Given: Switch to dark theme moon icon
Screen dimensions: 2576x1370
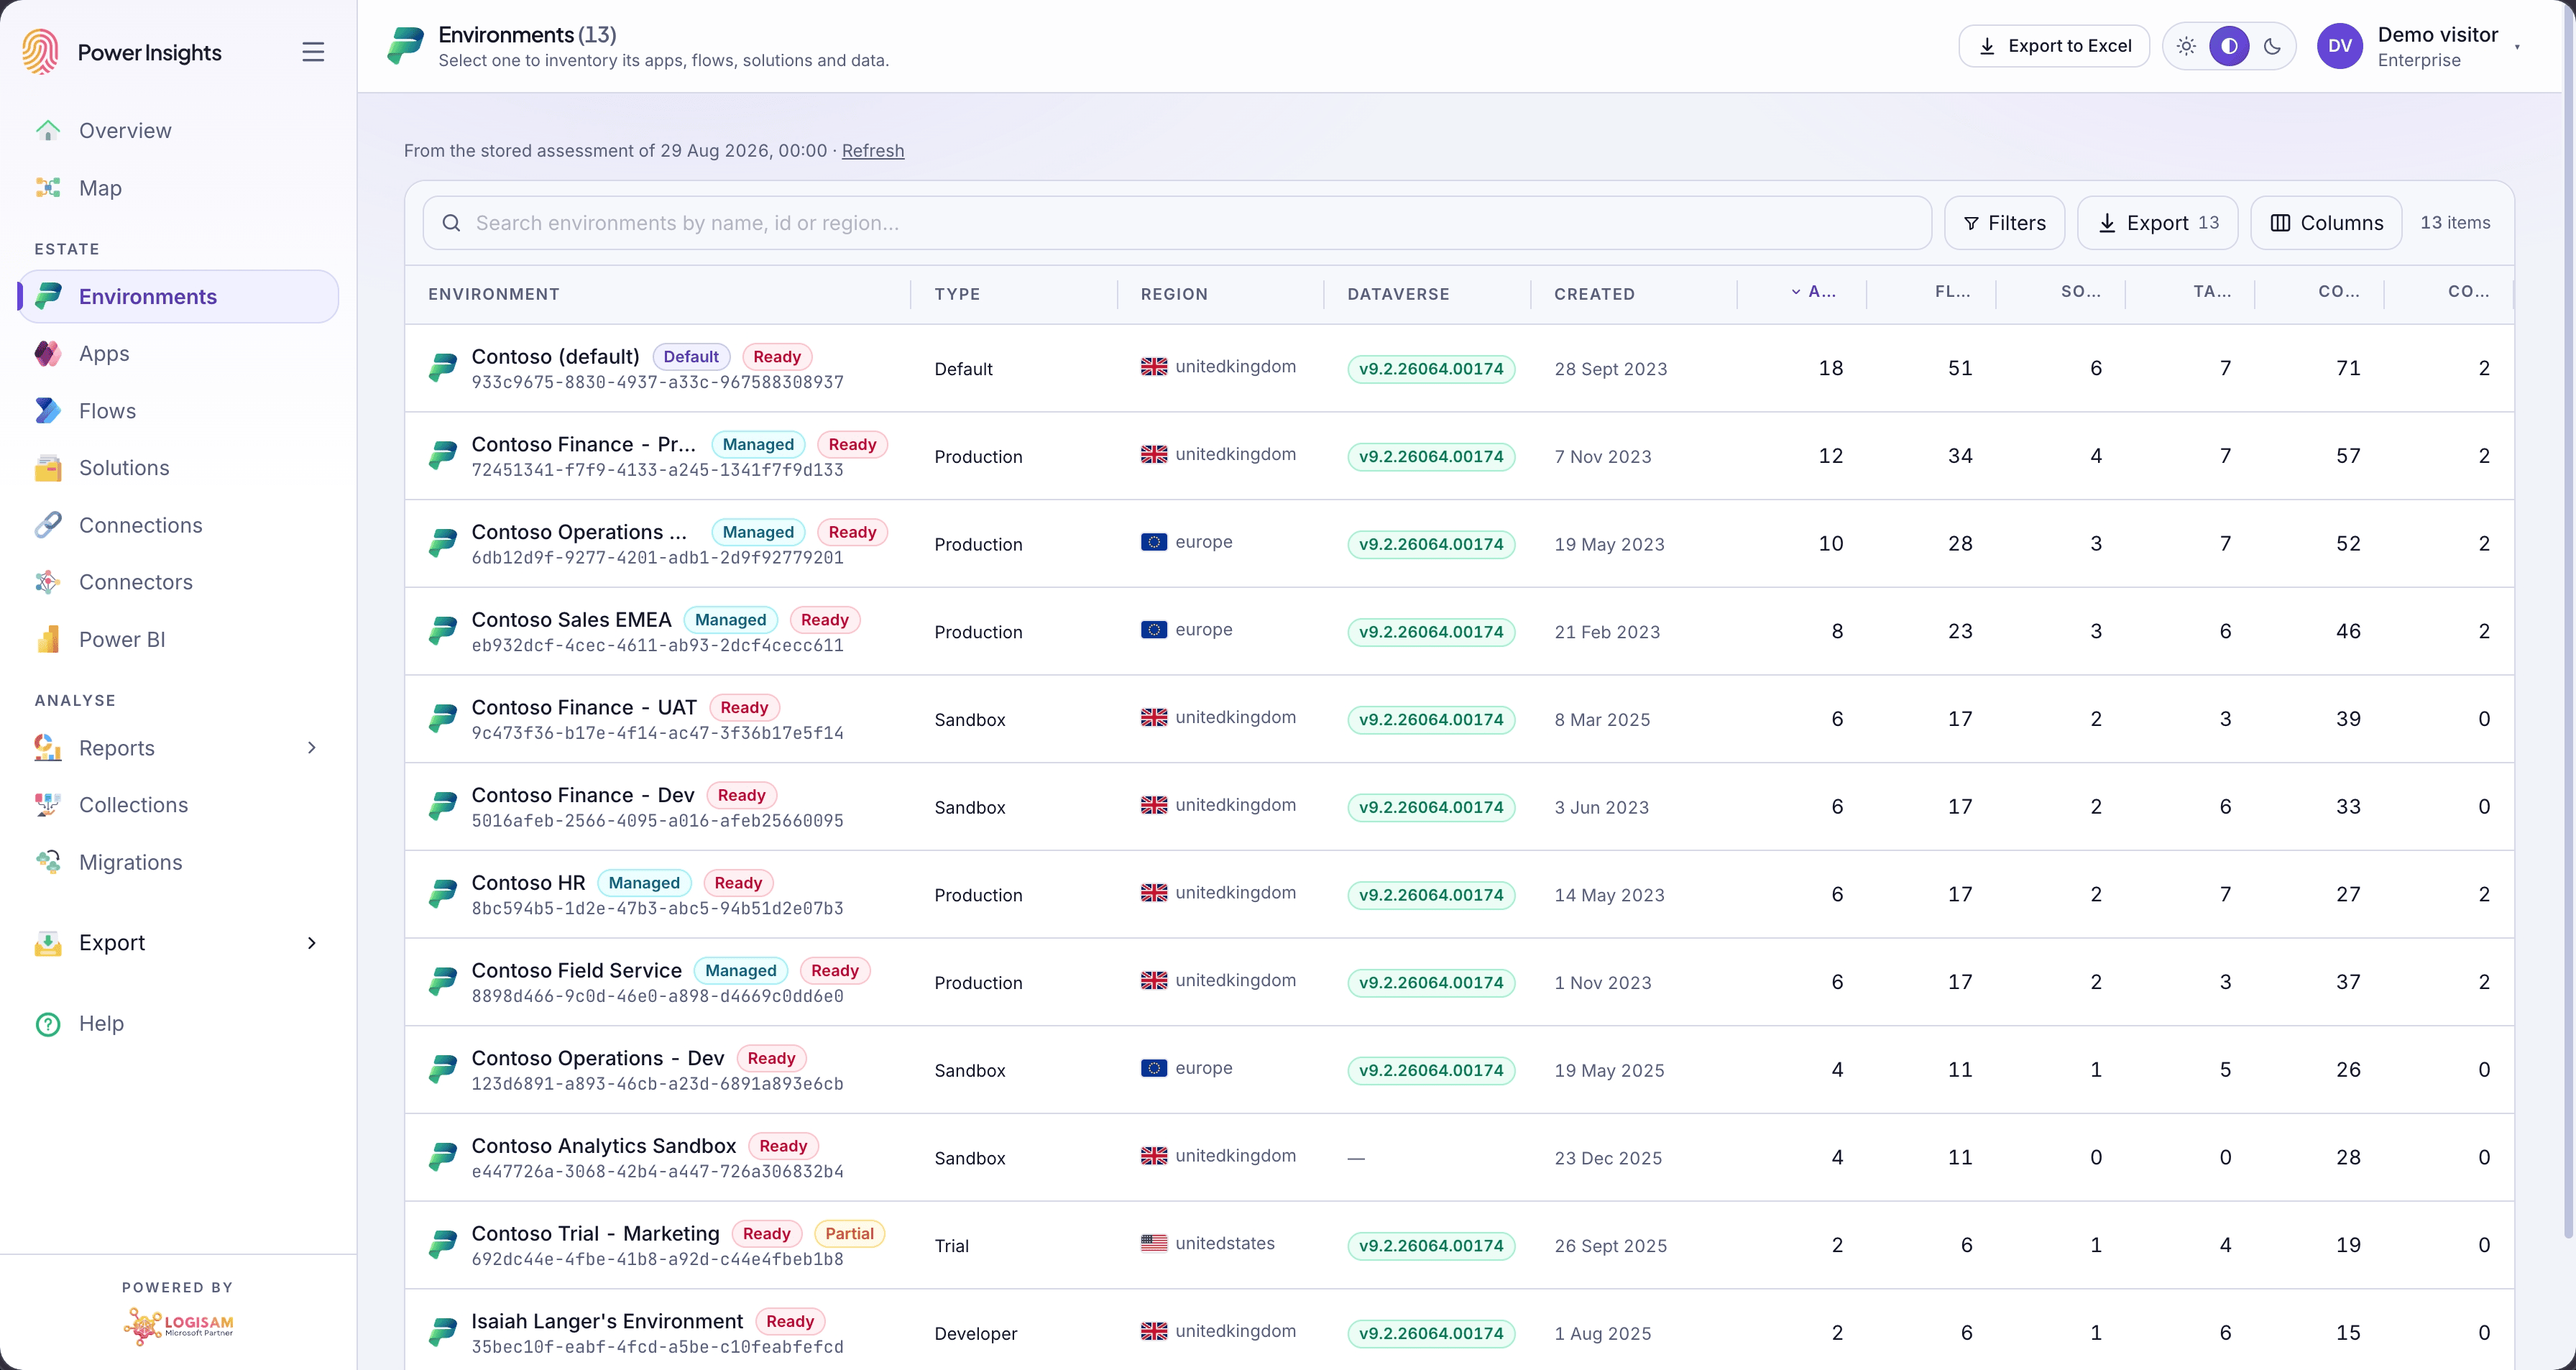Looking at the screenshot, I should click(2272, 46).
